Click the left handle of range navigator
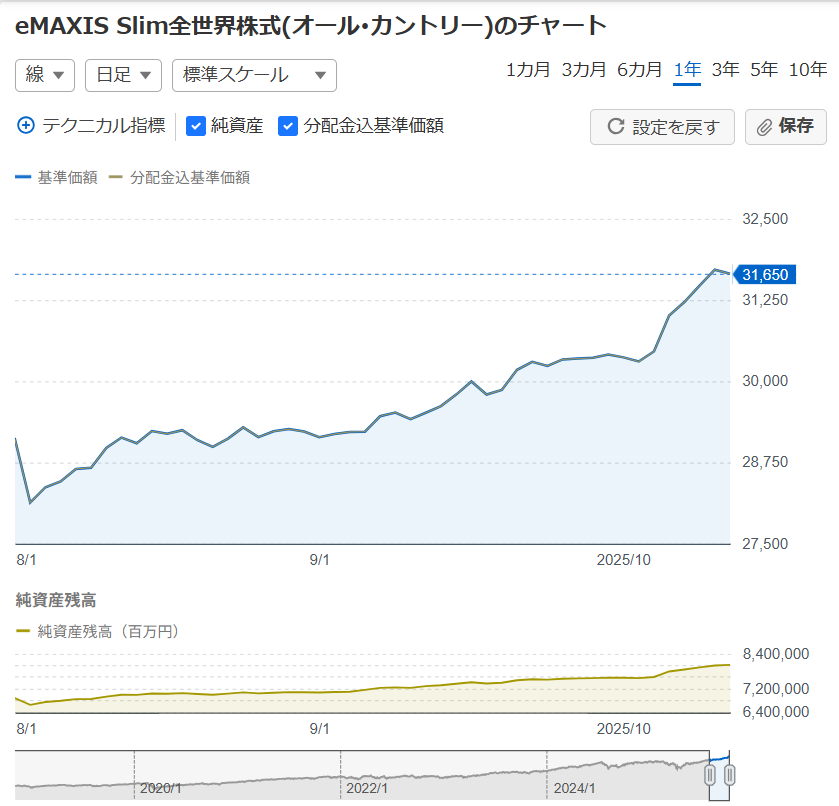Viewport: 839px width, 806px height. pos(711,775)
